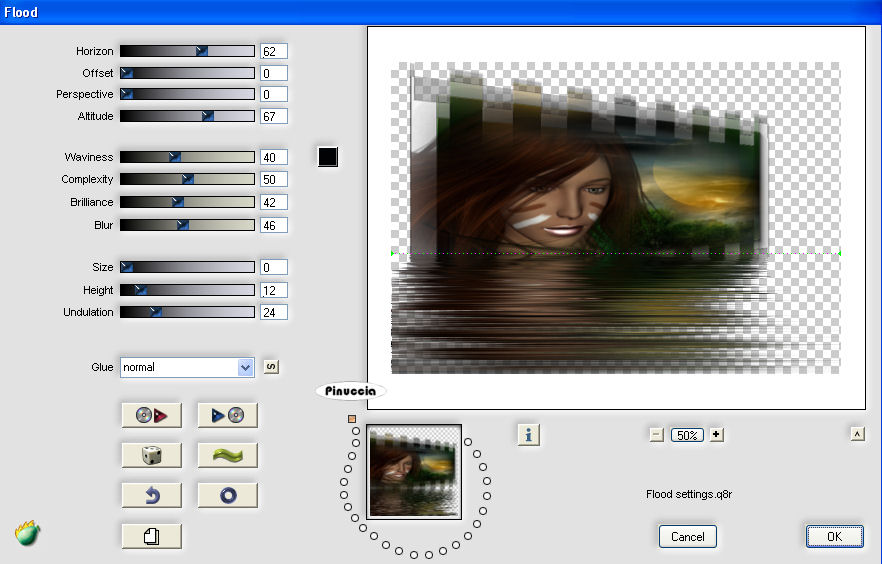Click the small S button beside Glue
Viewport: 882px width, 564px height.
271,367
